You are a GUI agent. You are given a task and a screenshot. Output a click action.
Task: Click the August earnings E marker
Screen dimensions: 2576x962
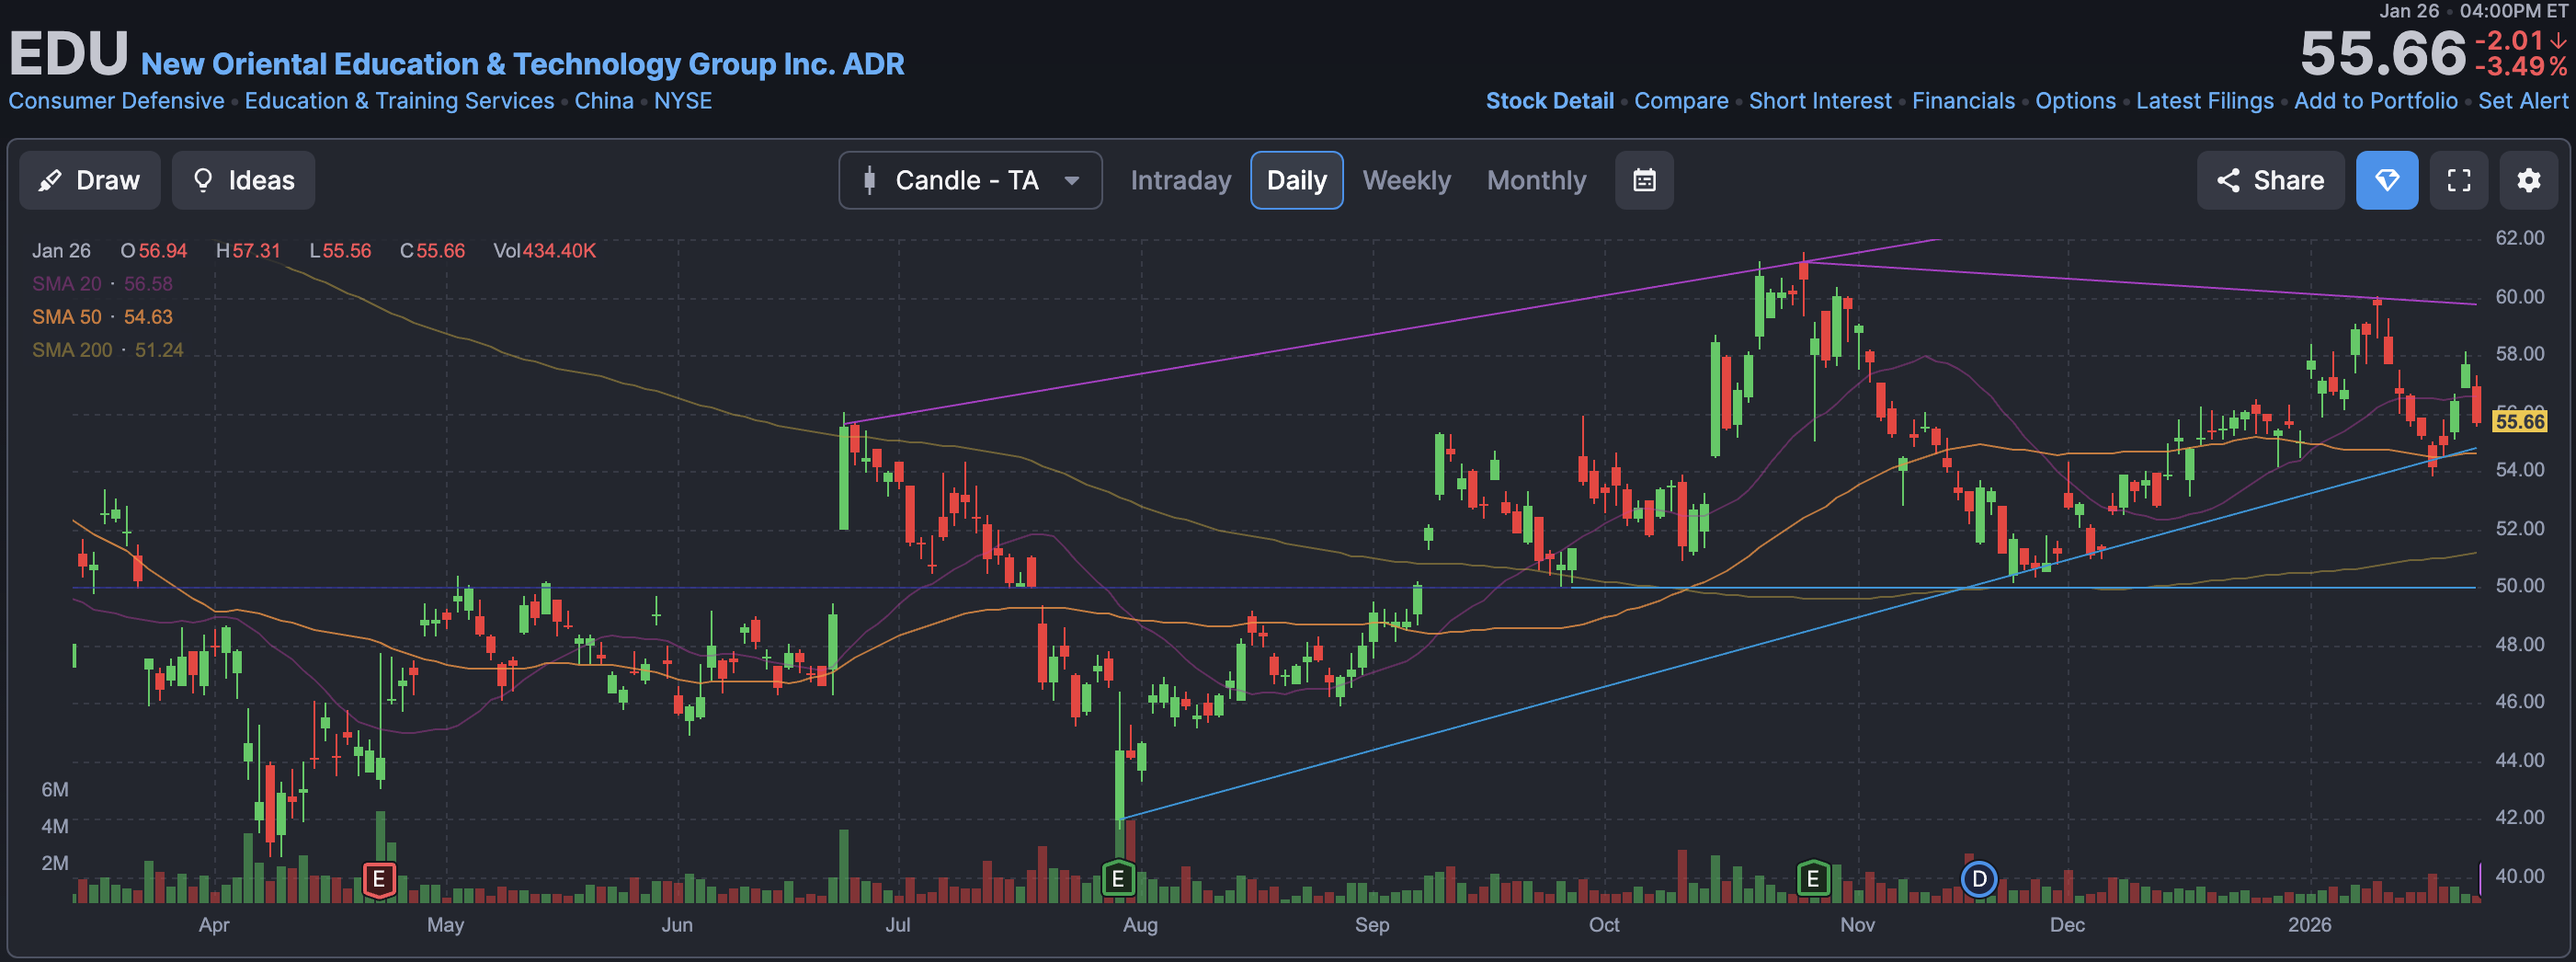point(1118,880)
